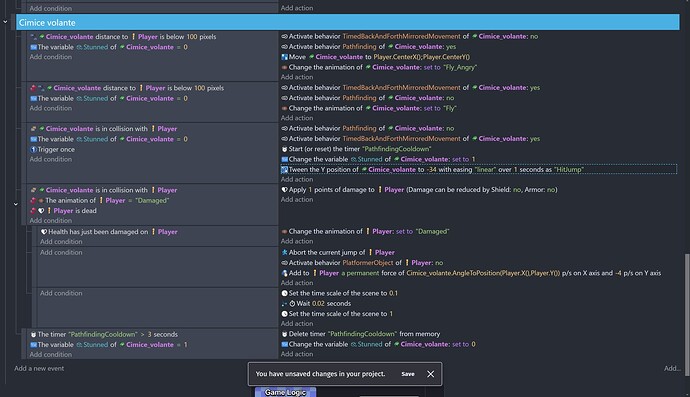Edit the 0.02 value in Wait action

[318, 304]
